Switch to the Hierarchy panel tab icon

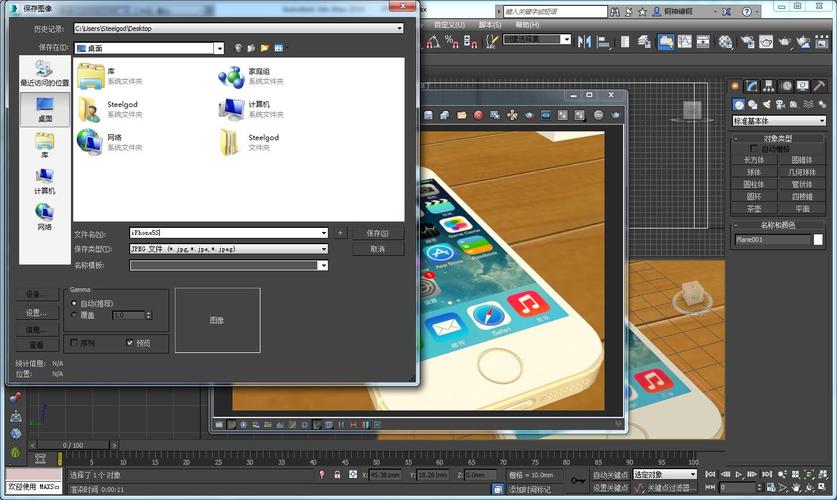[x=769, y=86]
